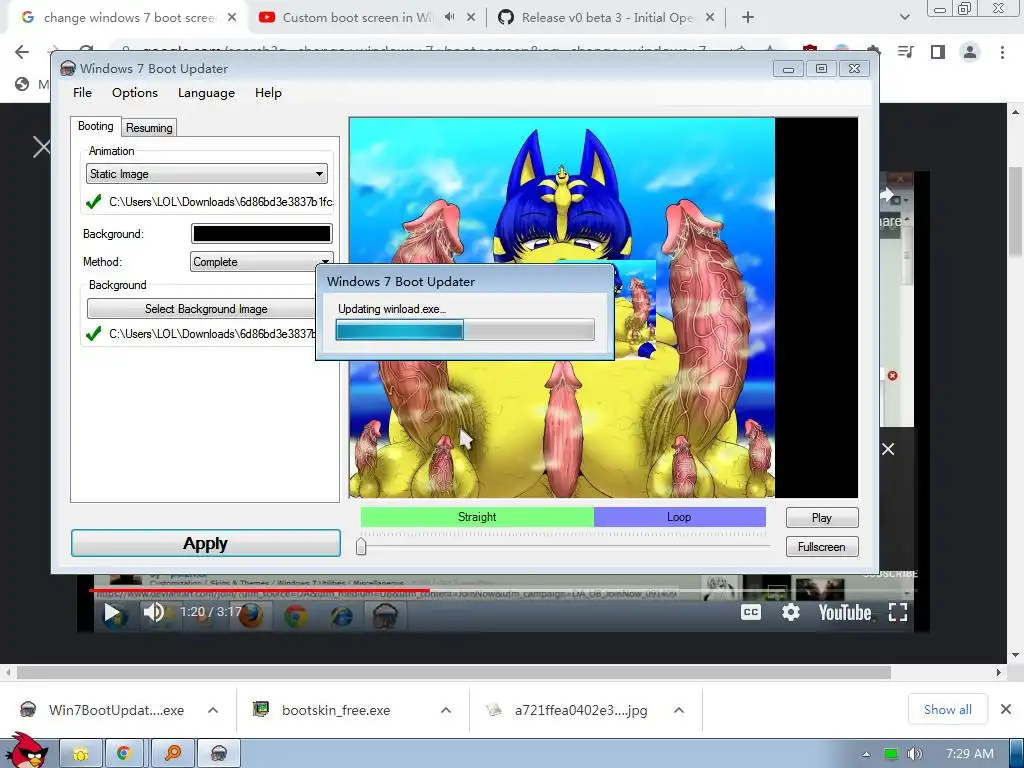1024x768 pixels.
Task: Go back with Chrome's back arrow
Action: click(22, 52)
